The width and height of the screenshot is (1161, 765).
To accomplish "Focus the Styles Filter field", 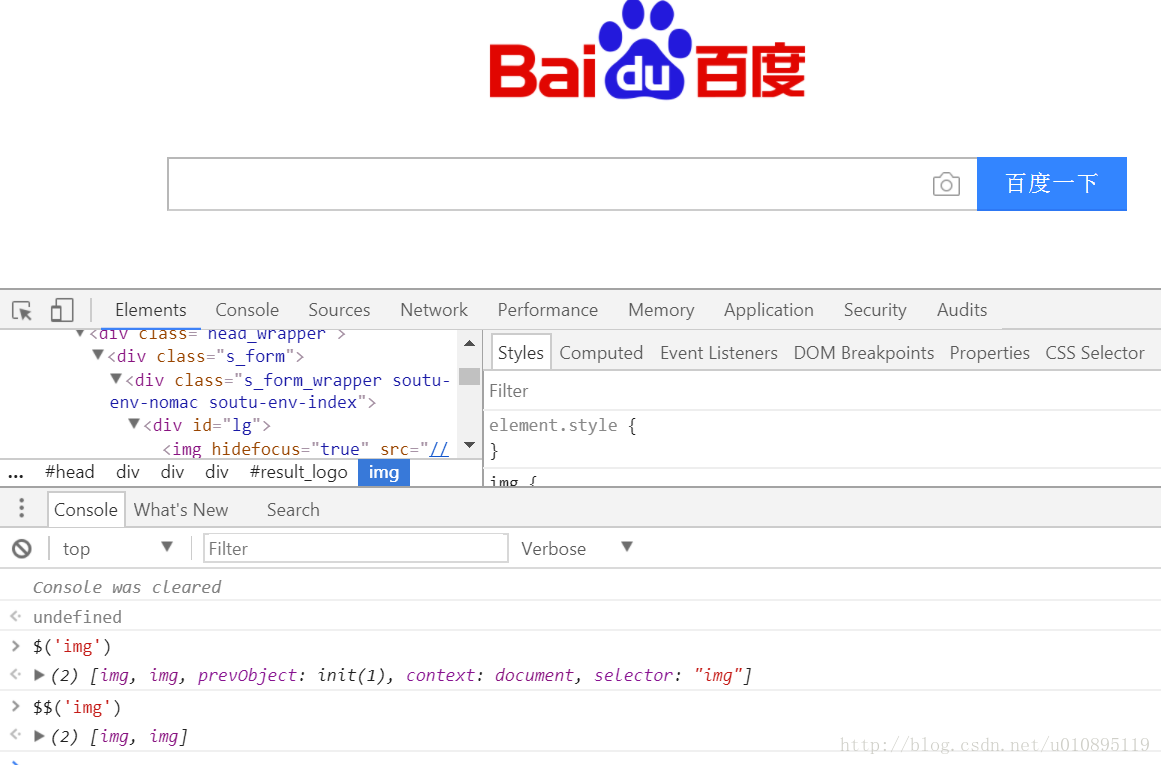I will pyautogui.click(x=822, y=391).
